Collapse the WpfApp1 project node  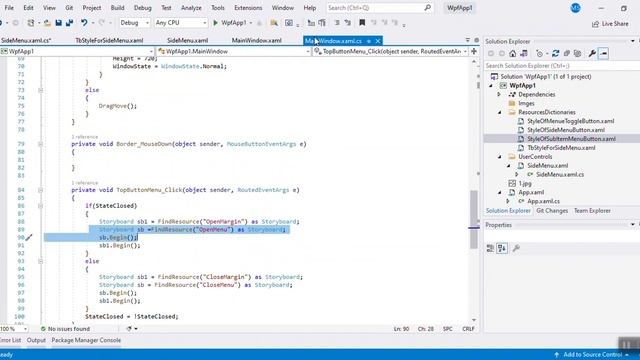pyautogui.click(x=491, y=85)
